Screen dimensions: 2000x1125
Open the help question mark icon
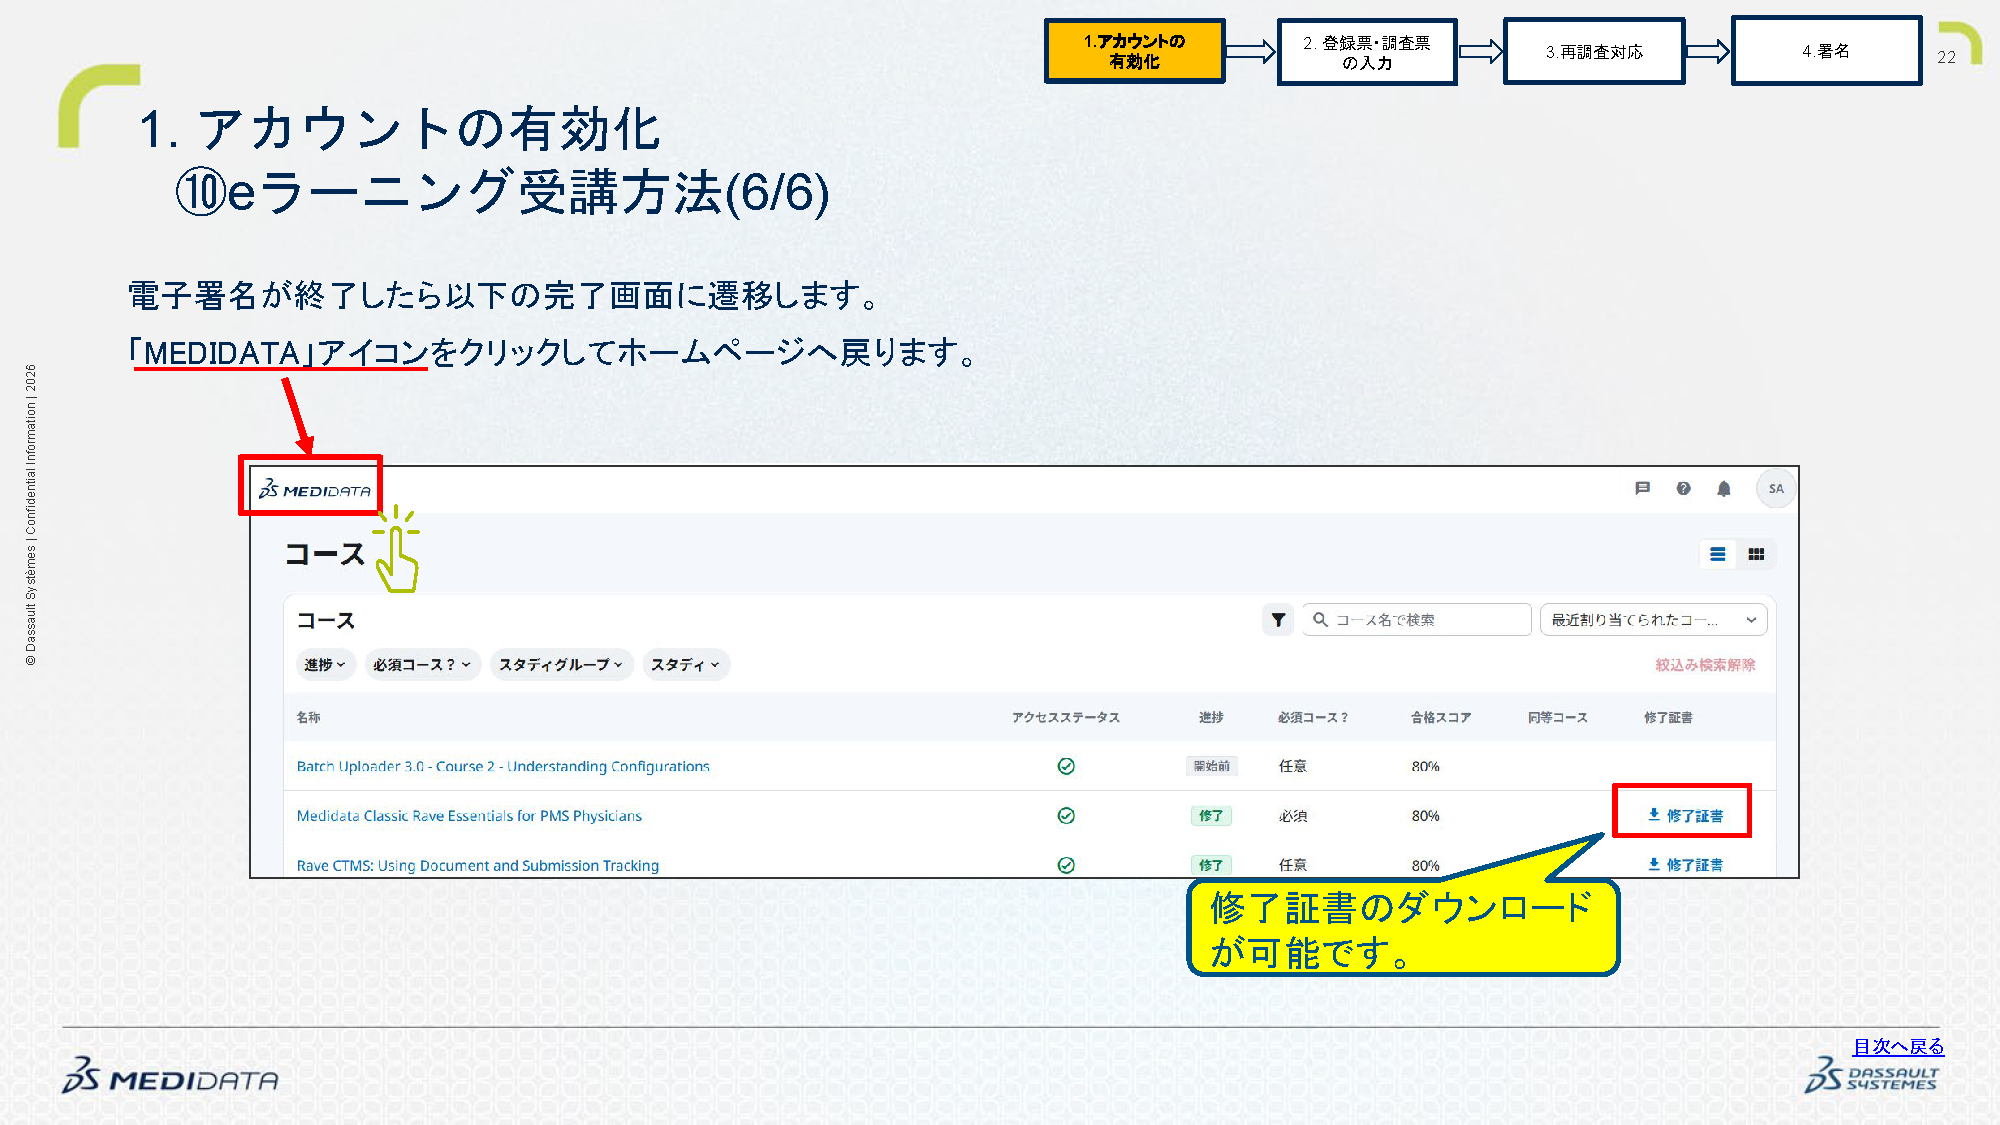1684,488
